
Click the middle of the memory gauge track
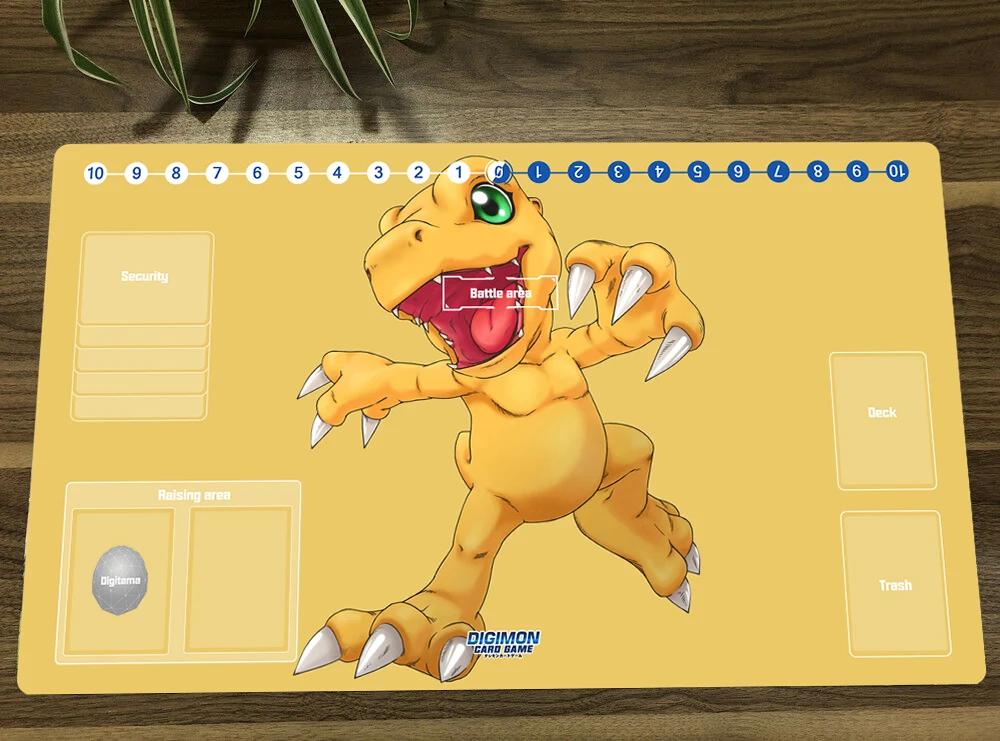[497, 172]
